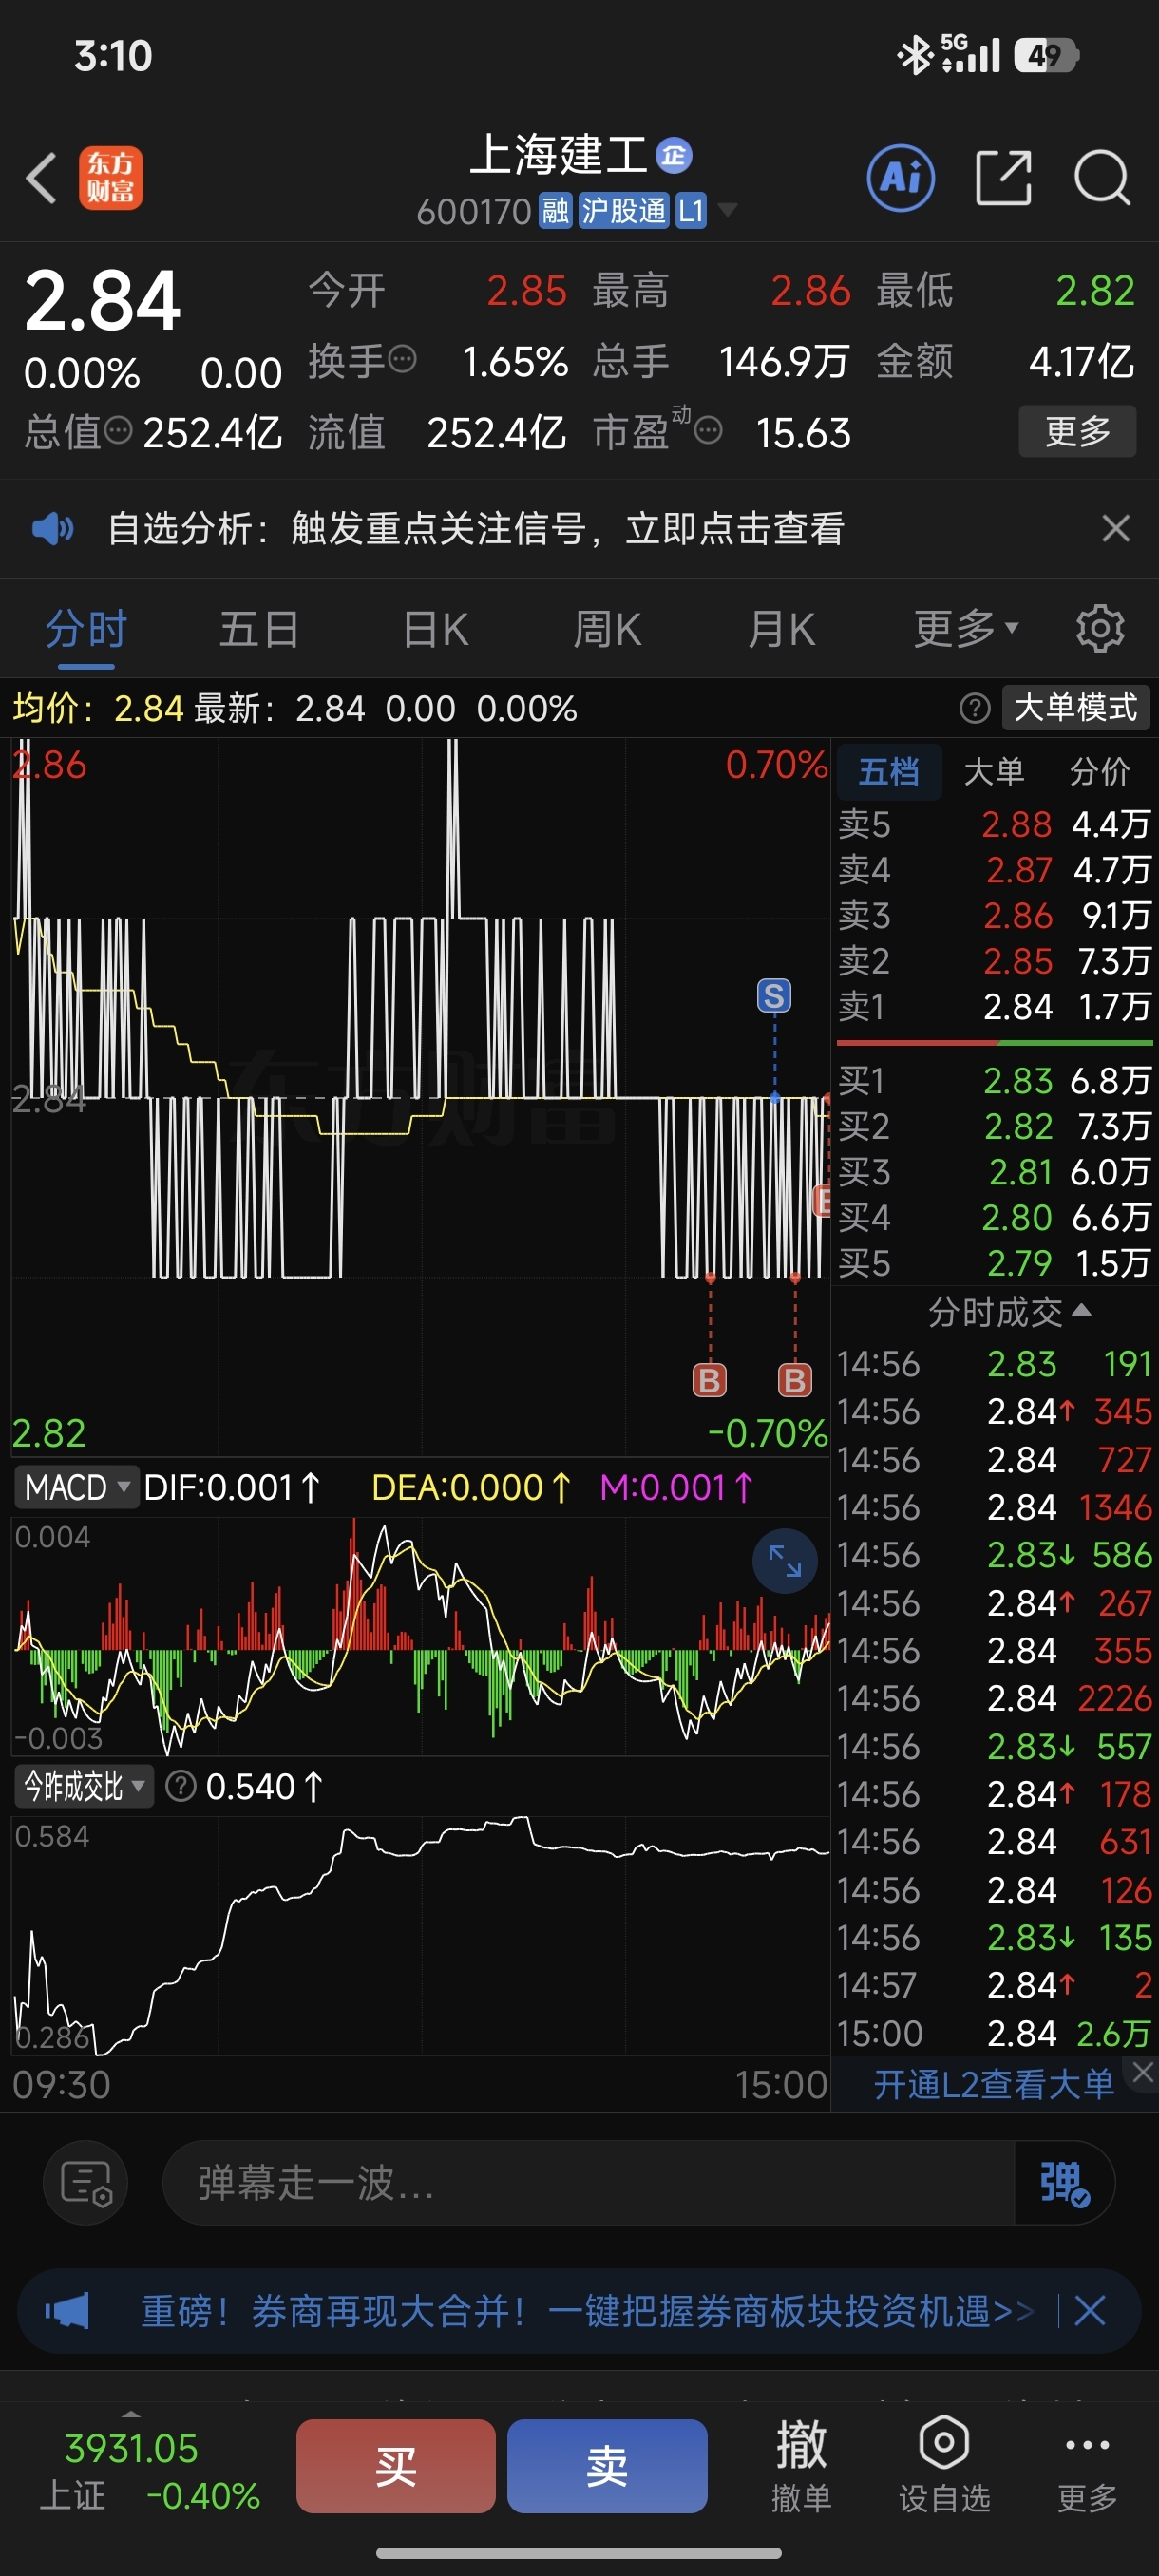
Task: Tap the left B buy marker
Action: (x=710, y=1381)
